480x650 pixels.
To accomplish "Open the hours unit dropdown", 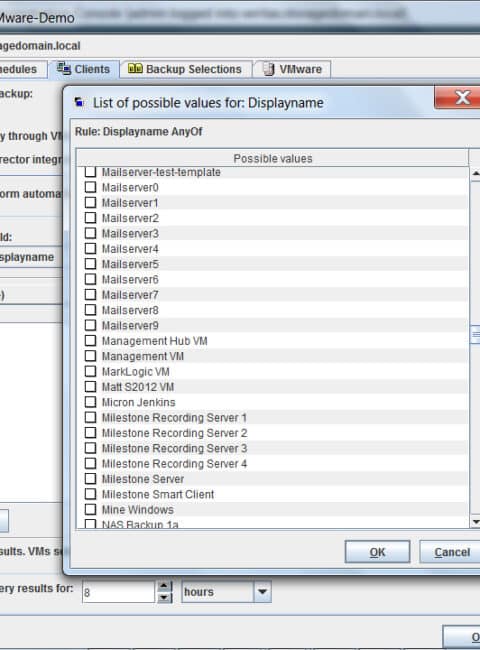I will 262,592.
